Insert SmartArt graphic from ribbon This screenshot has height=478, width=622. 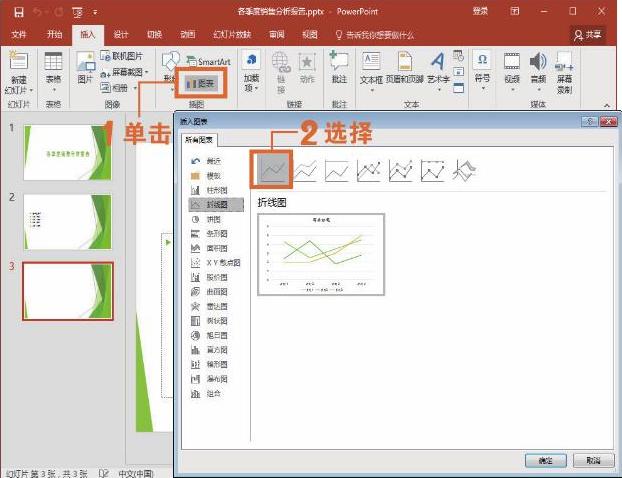(x=209, y=61)
